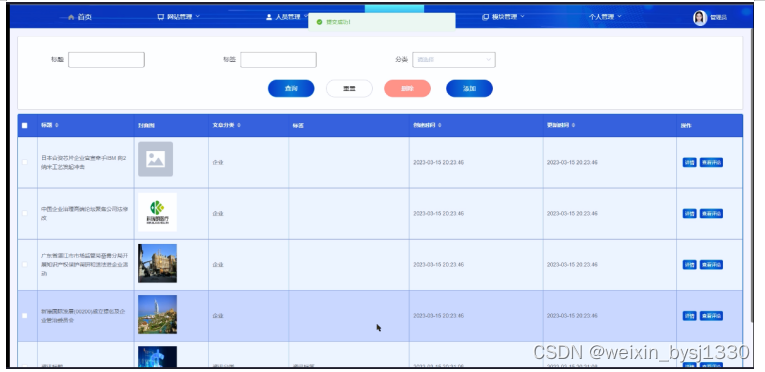This screenshot has height=372, width=765.
Task: Open the 首页 home menu item
Action: (x=80, y=17)
